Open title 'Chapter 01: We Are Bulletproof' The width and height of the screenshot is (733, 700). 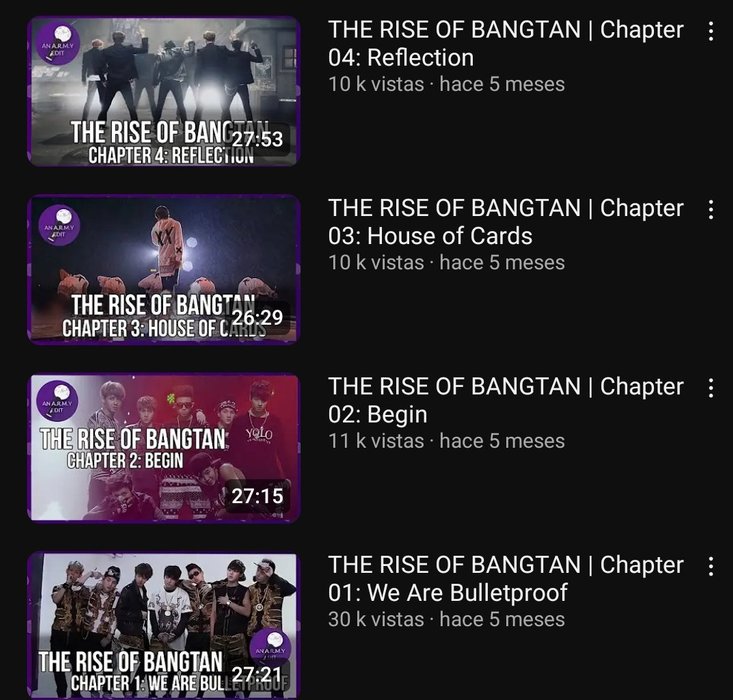tap(506, 578)
